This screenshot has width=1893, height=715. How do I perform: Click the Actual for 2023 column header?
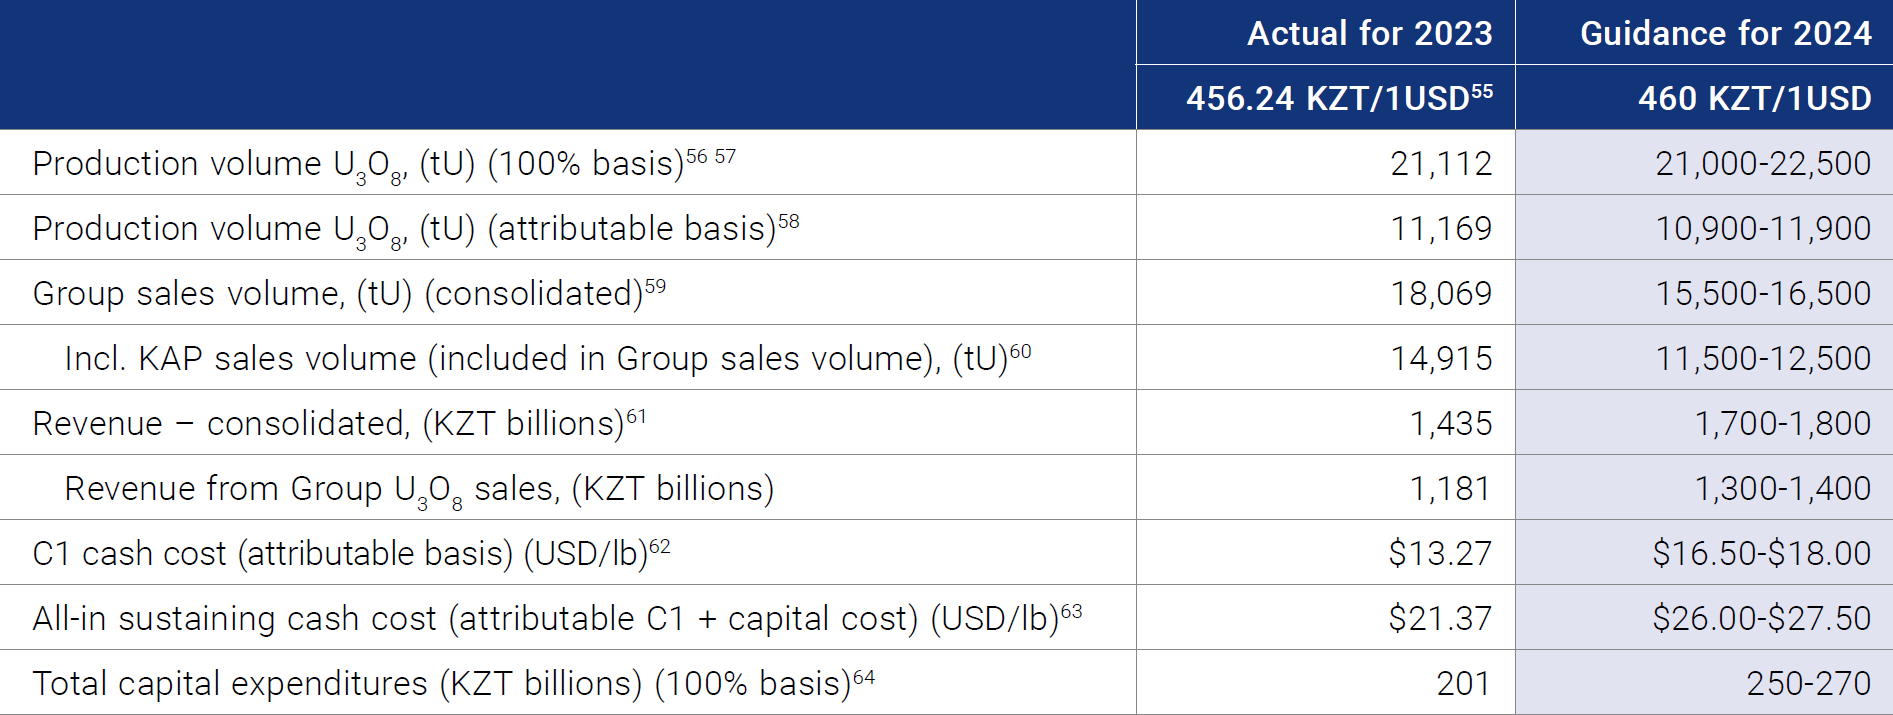click(x=1369, y=34)
